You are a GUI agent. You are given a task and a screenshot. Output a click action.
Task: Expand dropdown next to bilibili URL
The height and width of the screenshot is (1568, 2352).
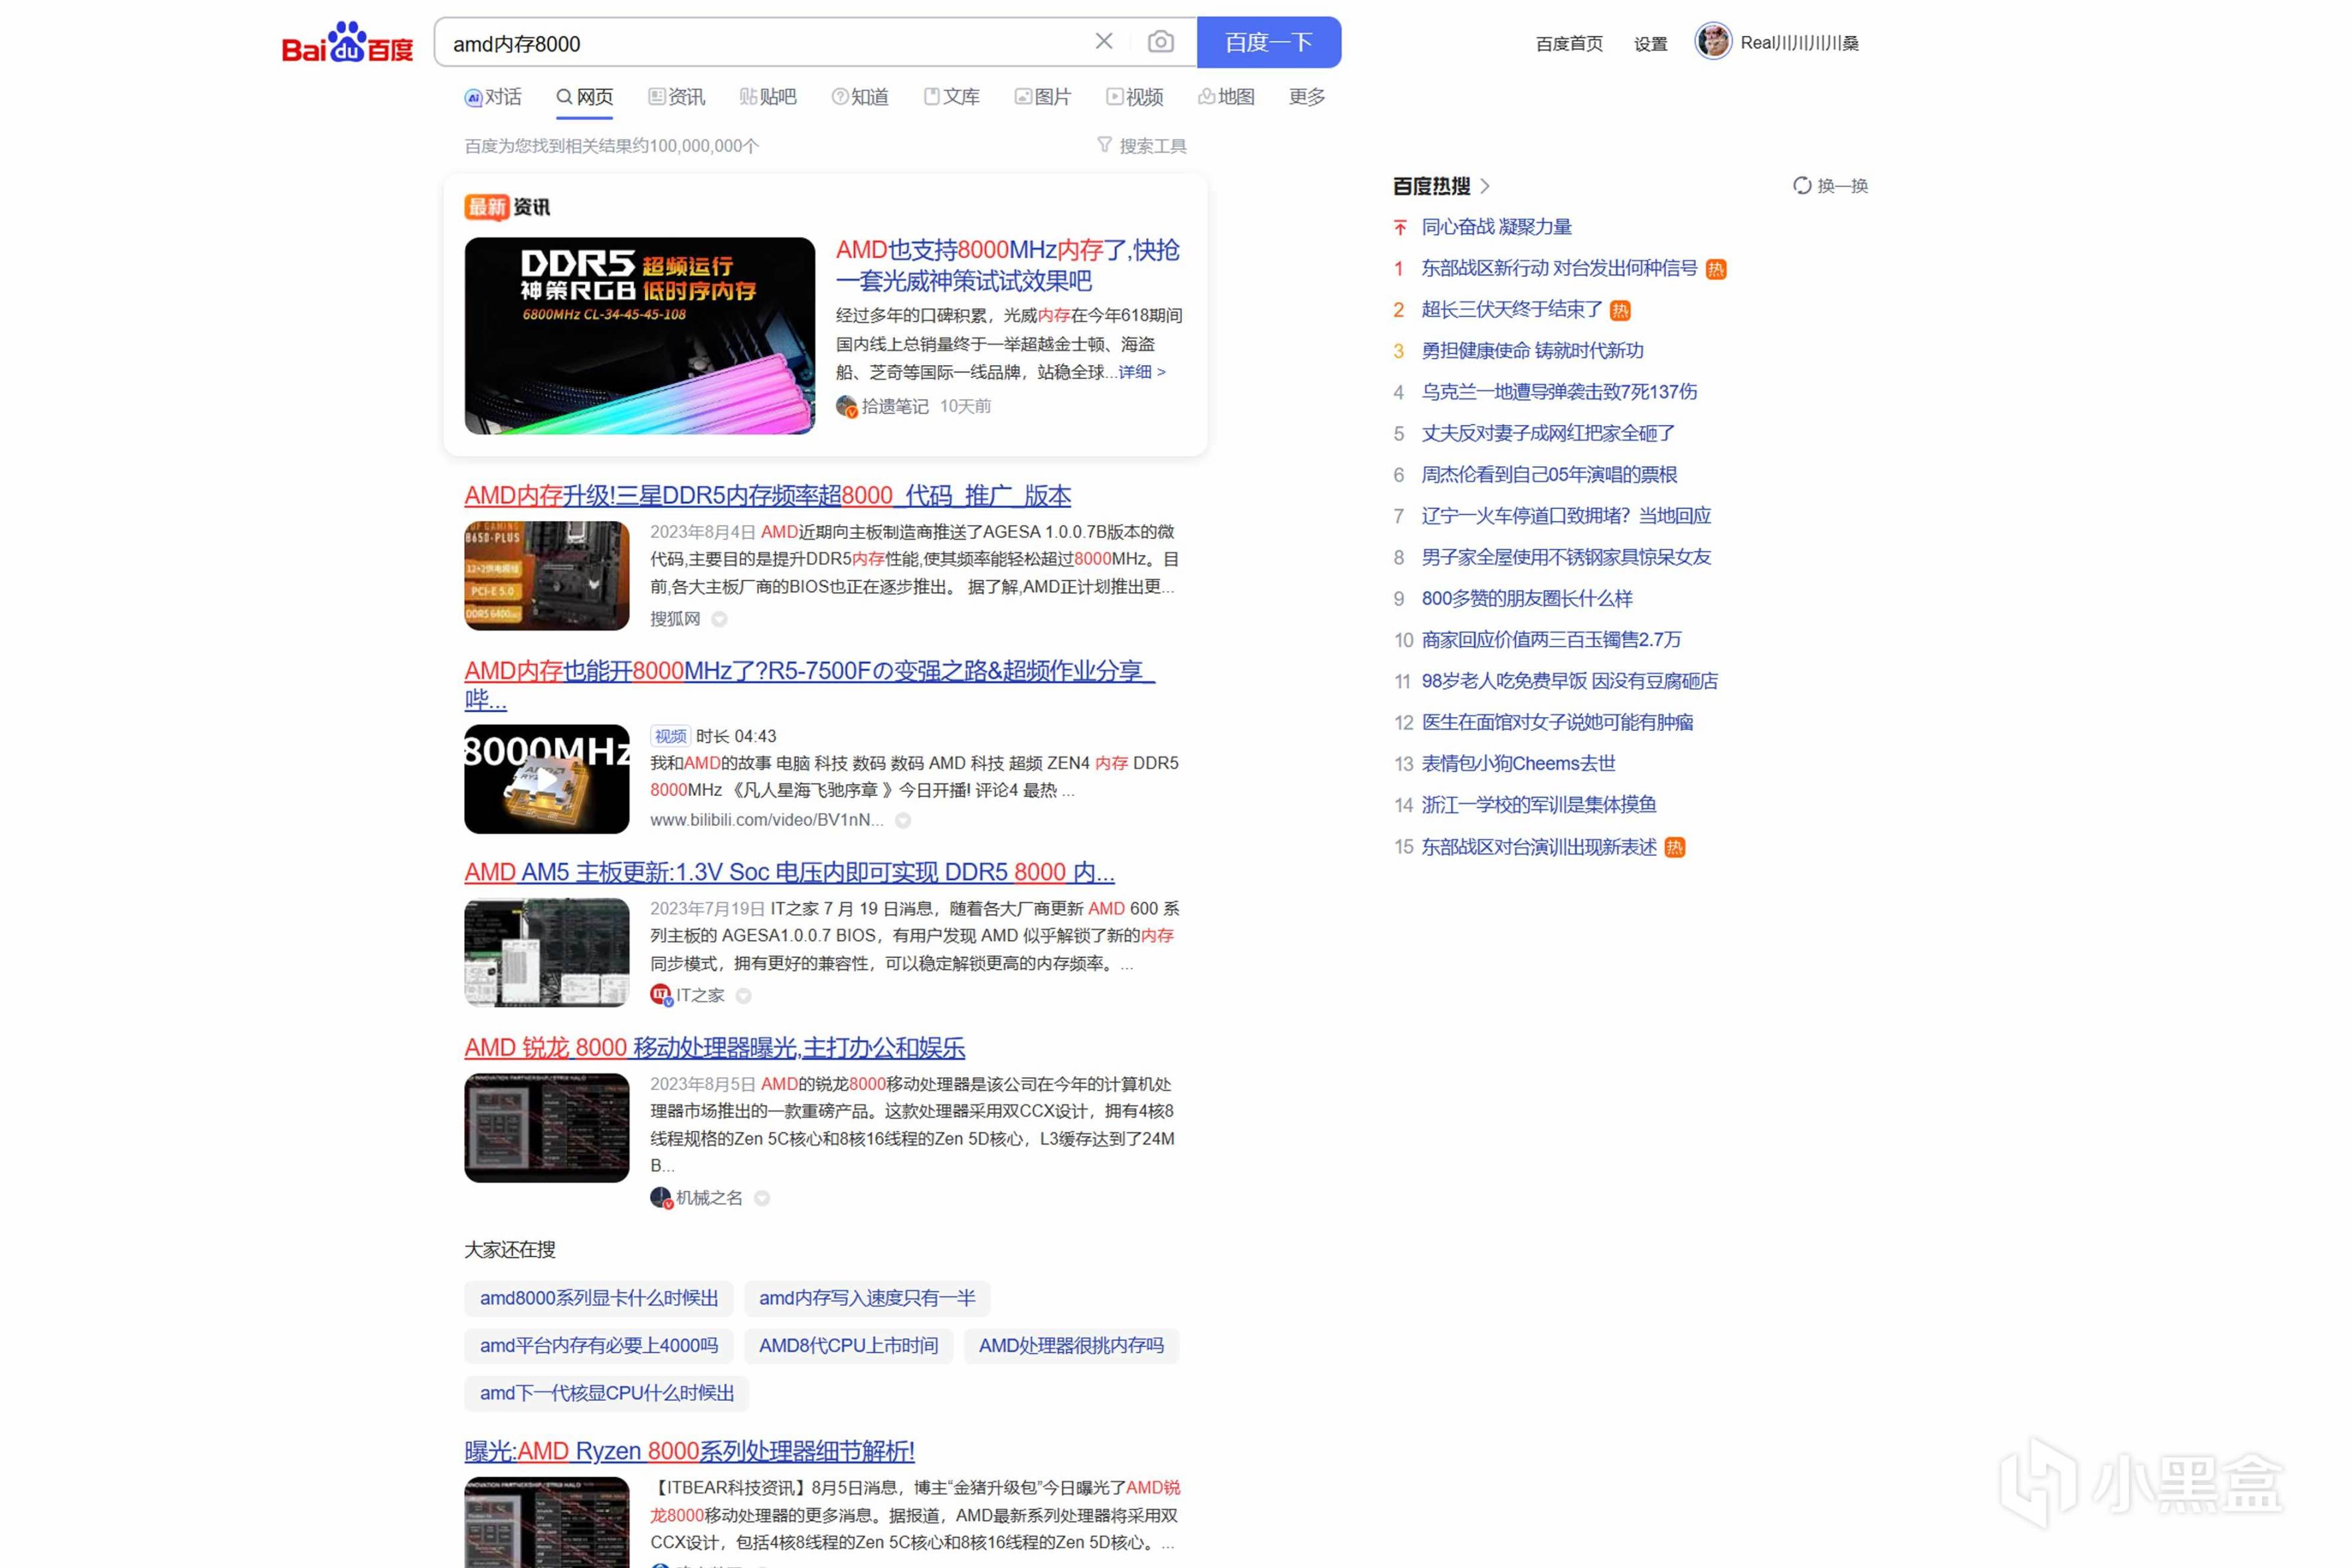pos(903,821)
